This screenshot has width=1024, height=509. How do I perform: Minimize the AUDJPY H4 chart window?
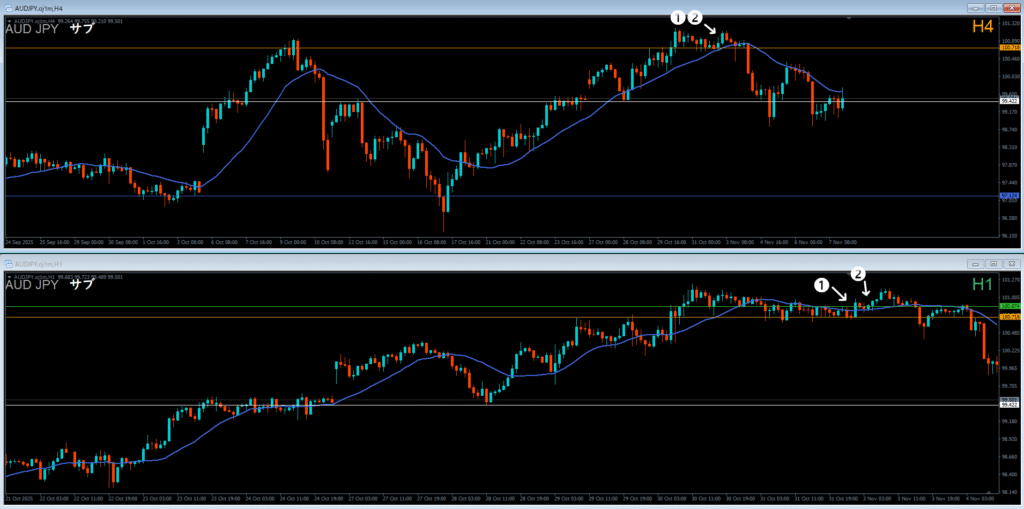pyautogui.click(x=977, y=8)
